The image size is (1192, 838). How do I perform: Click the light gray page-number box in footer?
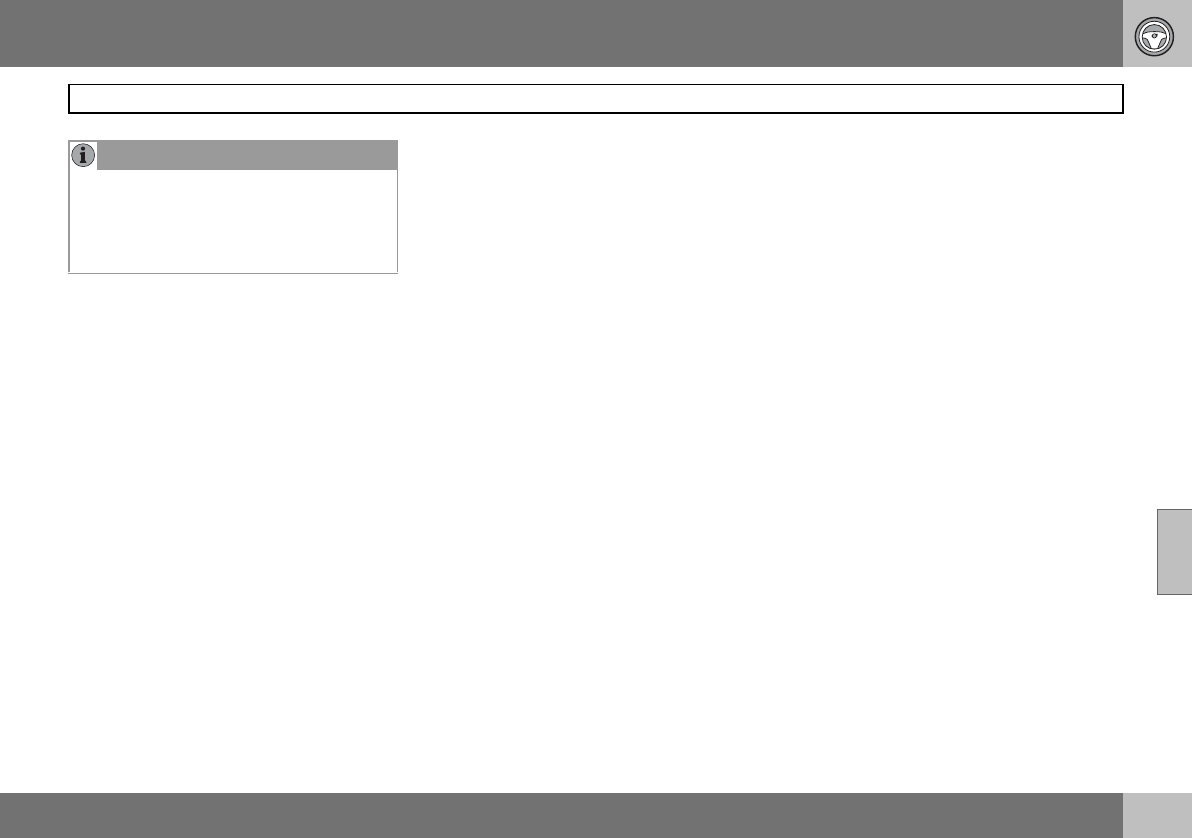(x=1157, y=815)
